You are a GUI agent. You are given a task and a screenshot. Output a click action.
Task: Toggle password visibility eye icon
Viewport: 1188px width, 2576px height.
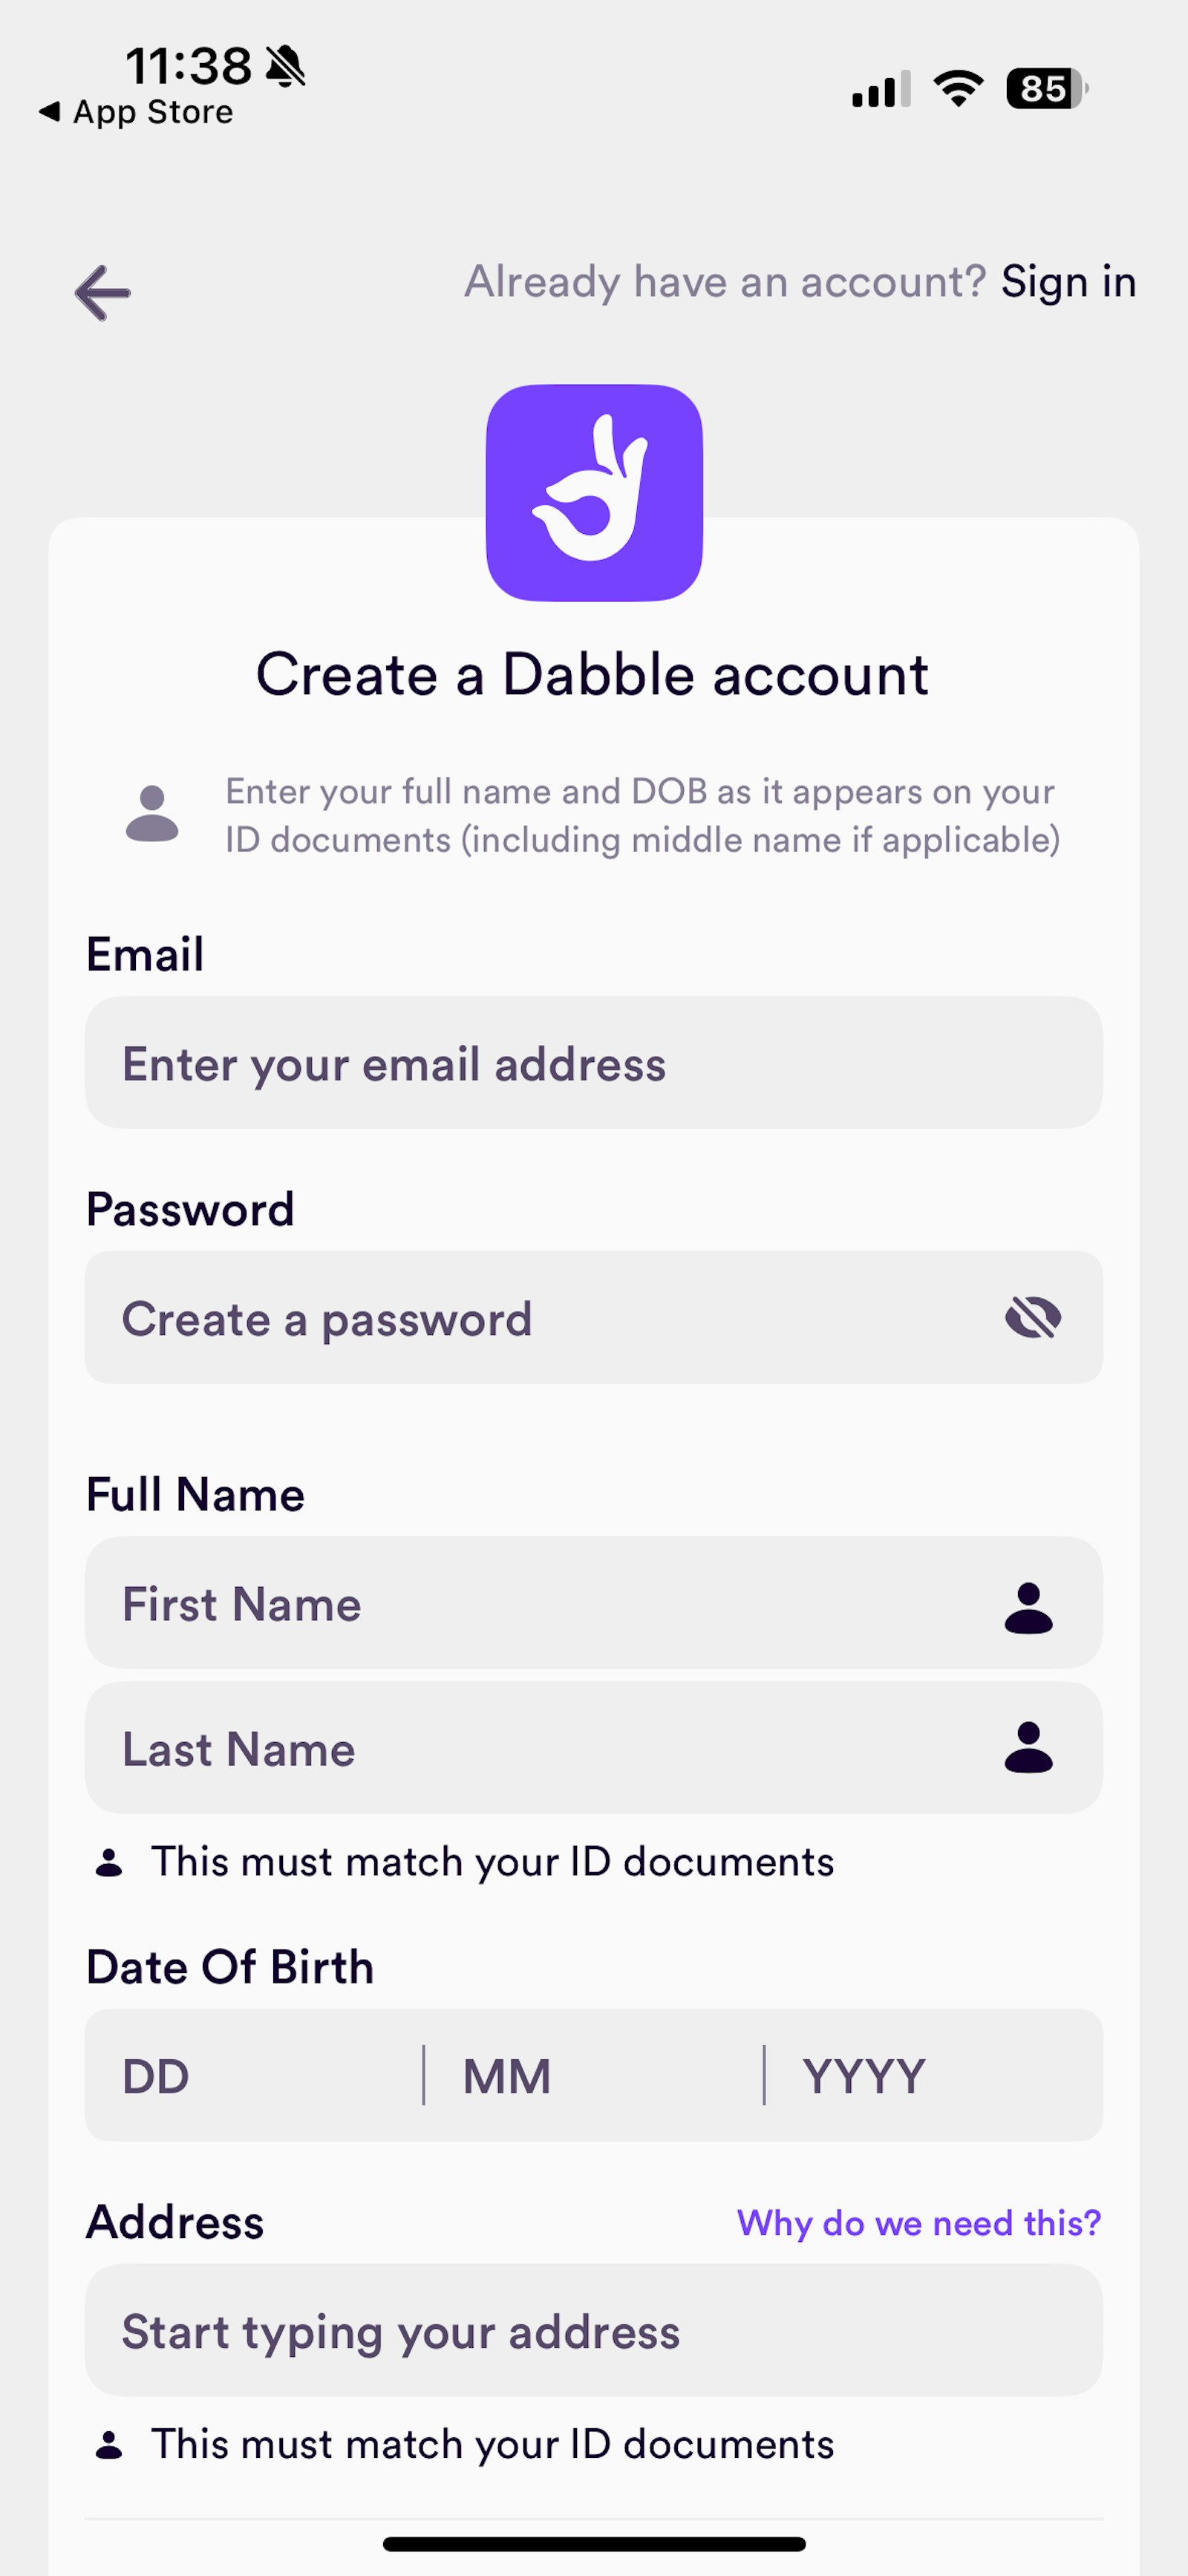[1032, 1317]
